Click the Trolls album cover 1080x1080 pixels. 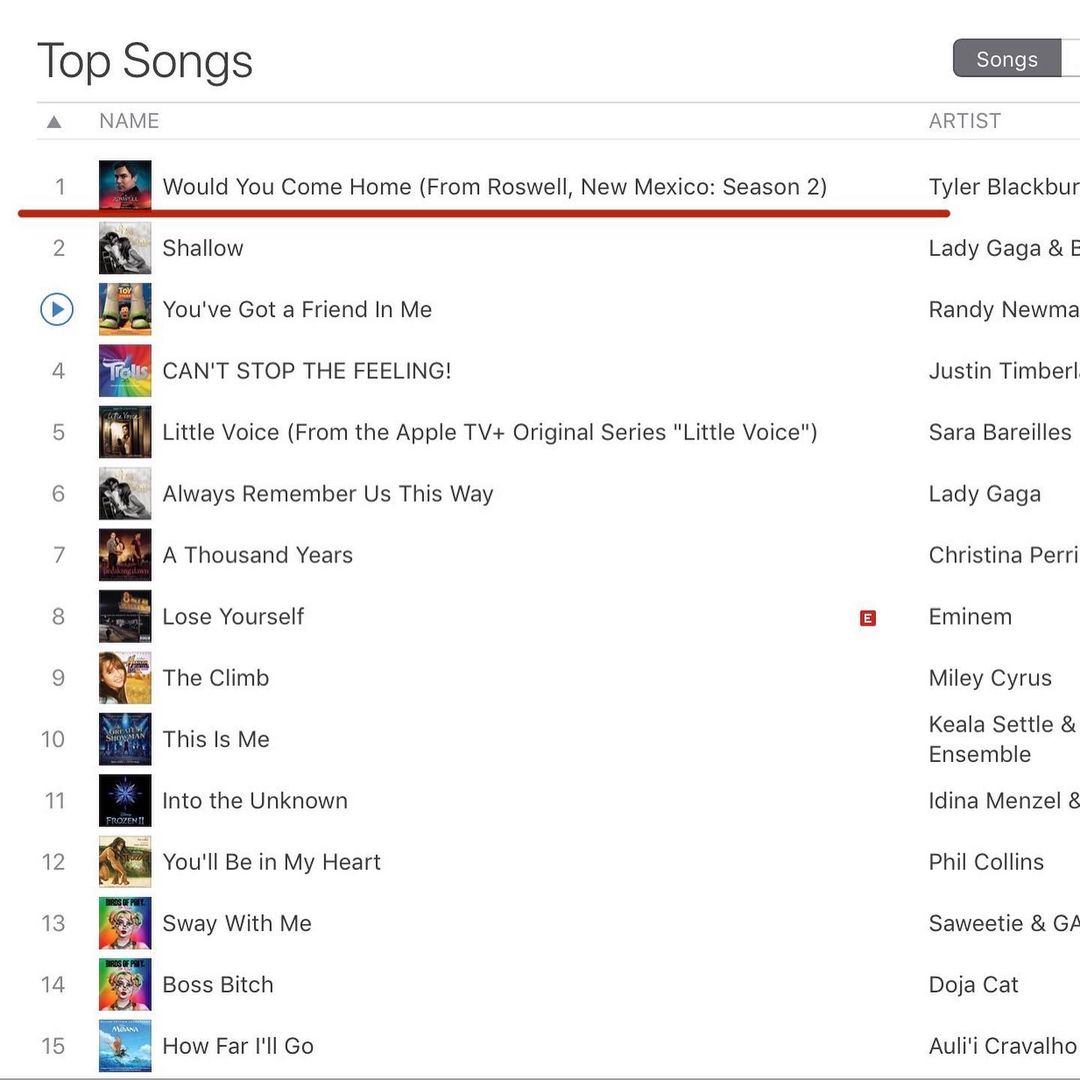(125, 371)
